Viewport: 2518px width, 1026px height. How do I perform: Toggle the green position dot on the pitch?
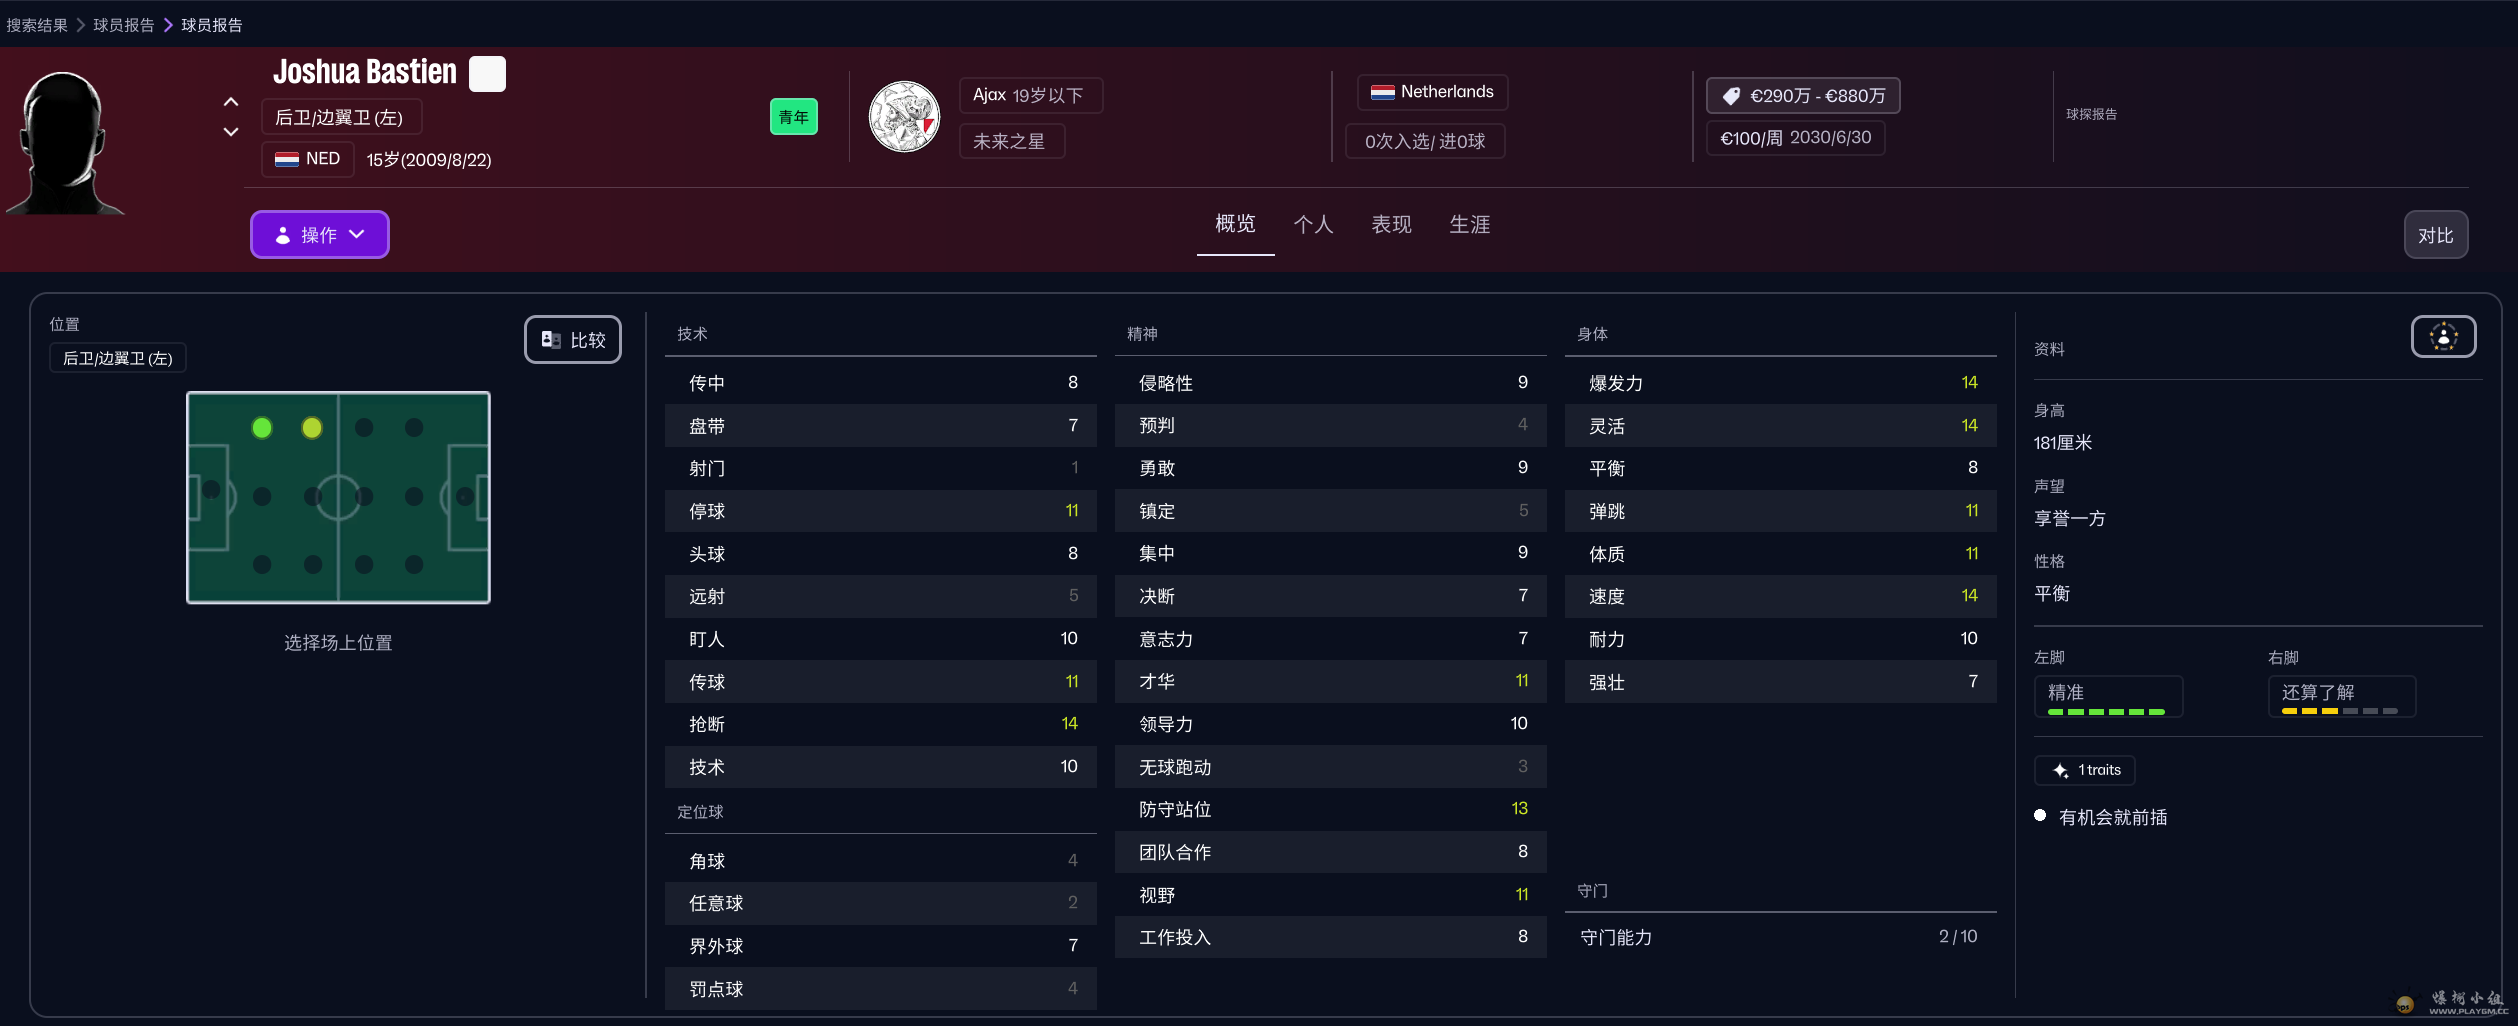click(262, 428)
